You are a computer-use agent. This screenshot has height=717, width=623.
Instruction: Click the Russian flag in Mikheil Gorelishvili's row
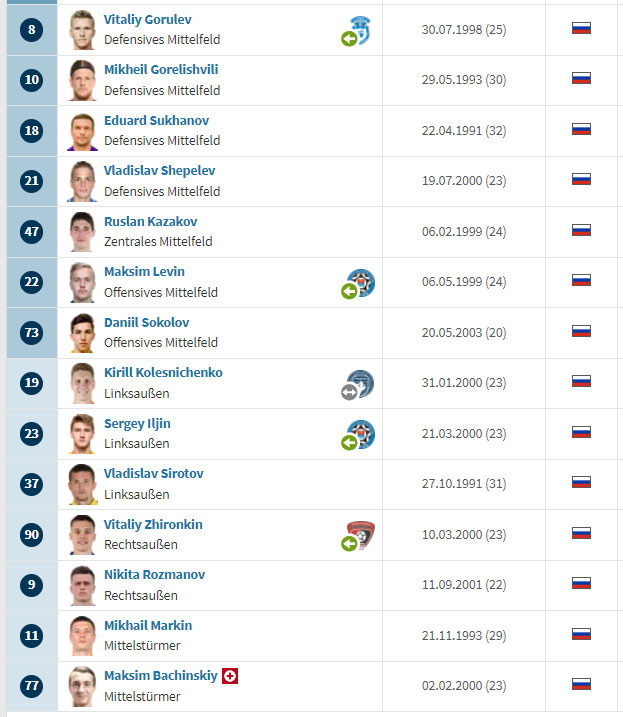[581, 80]
